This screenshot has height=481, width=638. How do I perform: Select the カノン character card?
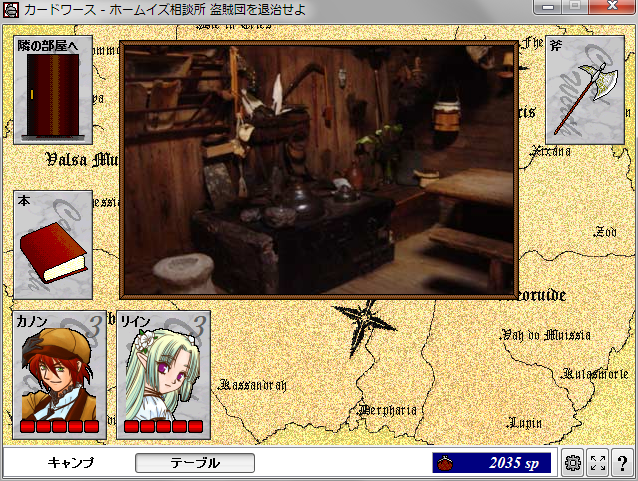(59, 375)
